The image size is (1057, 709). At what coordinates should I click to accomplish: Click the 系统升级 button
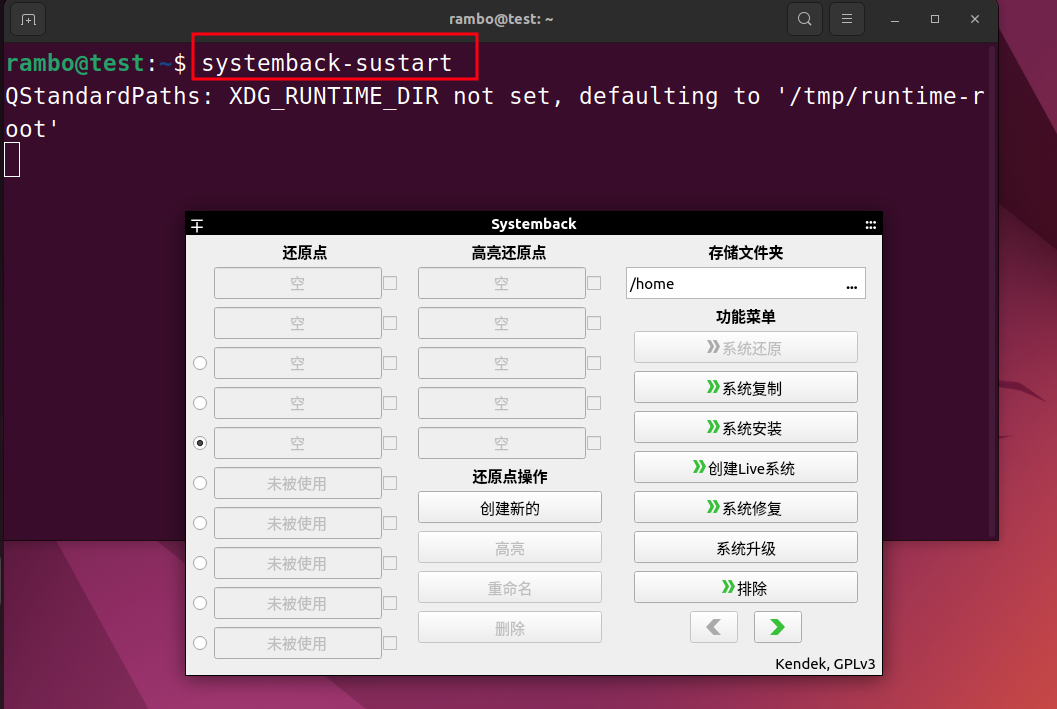tap(745, 548)
